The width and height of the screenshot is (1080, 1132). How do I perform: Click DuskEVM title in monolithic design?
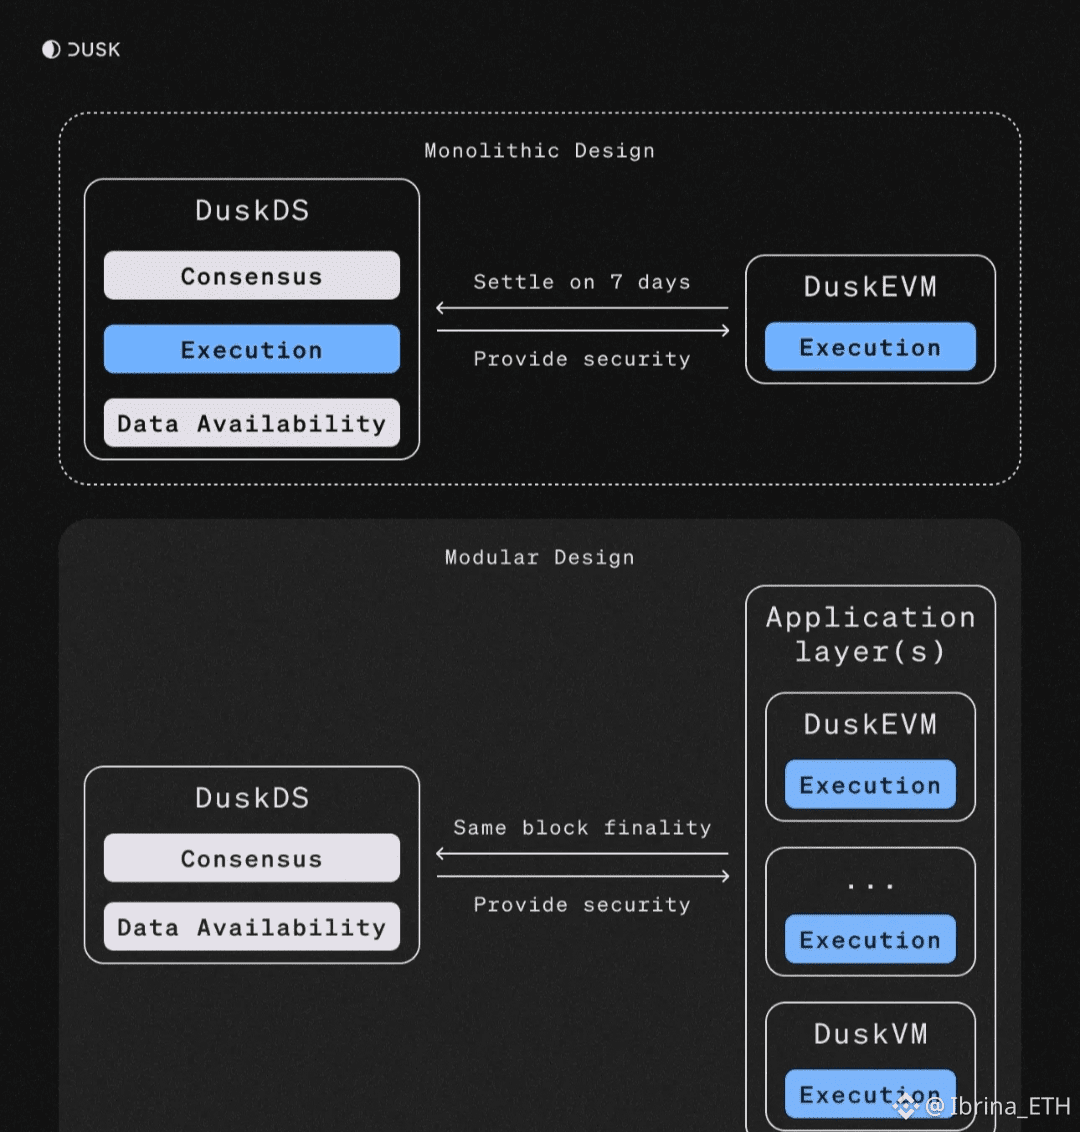[x=871, y=287]
